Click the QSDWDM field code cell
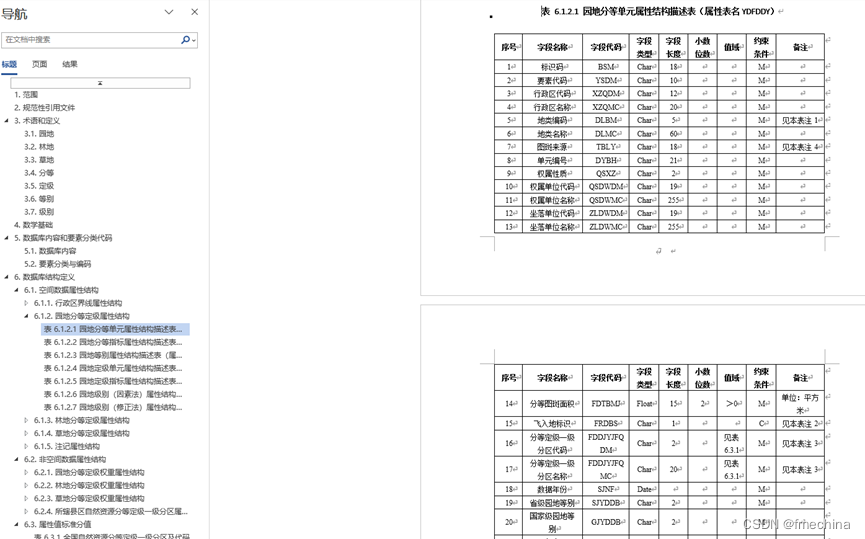Screen dimensions: 865x539 pyautogui.click(x=606, y=186)
